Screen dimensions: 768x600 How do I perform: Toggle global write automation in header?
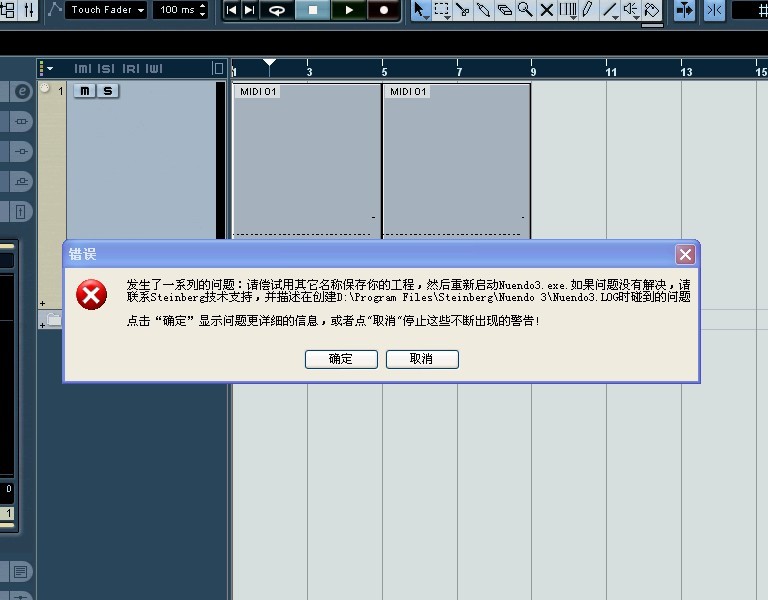[x=153, y=69]
